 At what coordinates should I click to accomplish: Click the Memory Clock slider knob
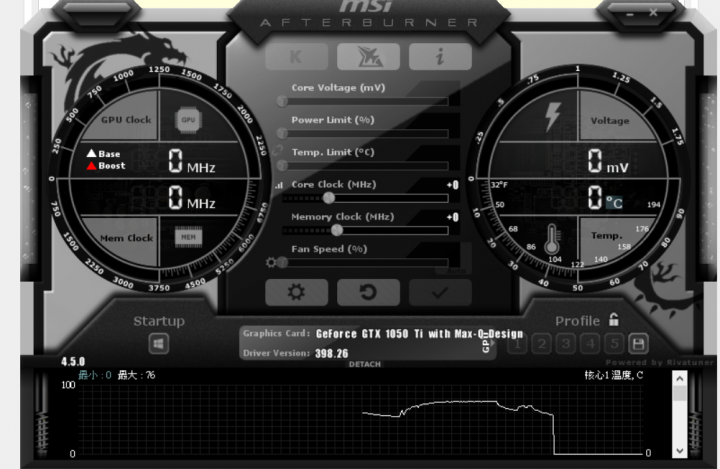[x=337, y=230]
